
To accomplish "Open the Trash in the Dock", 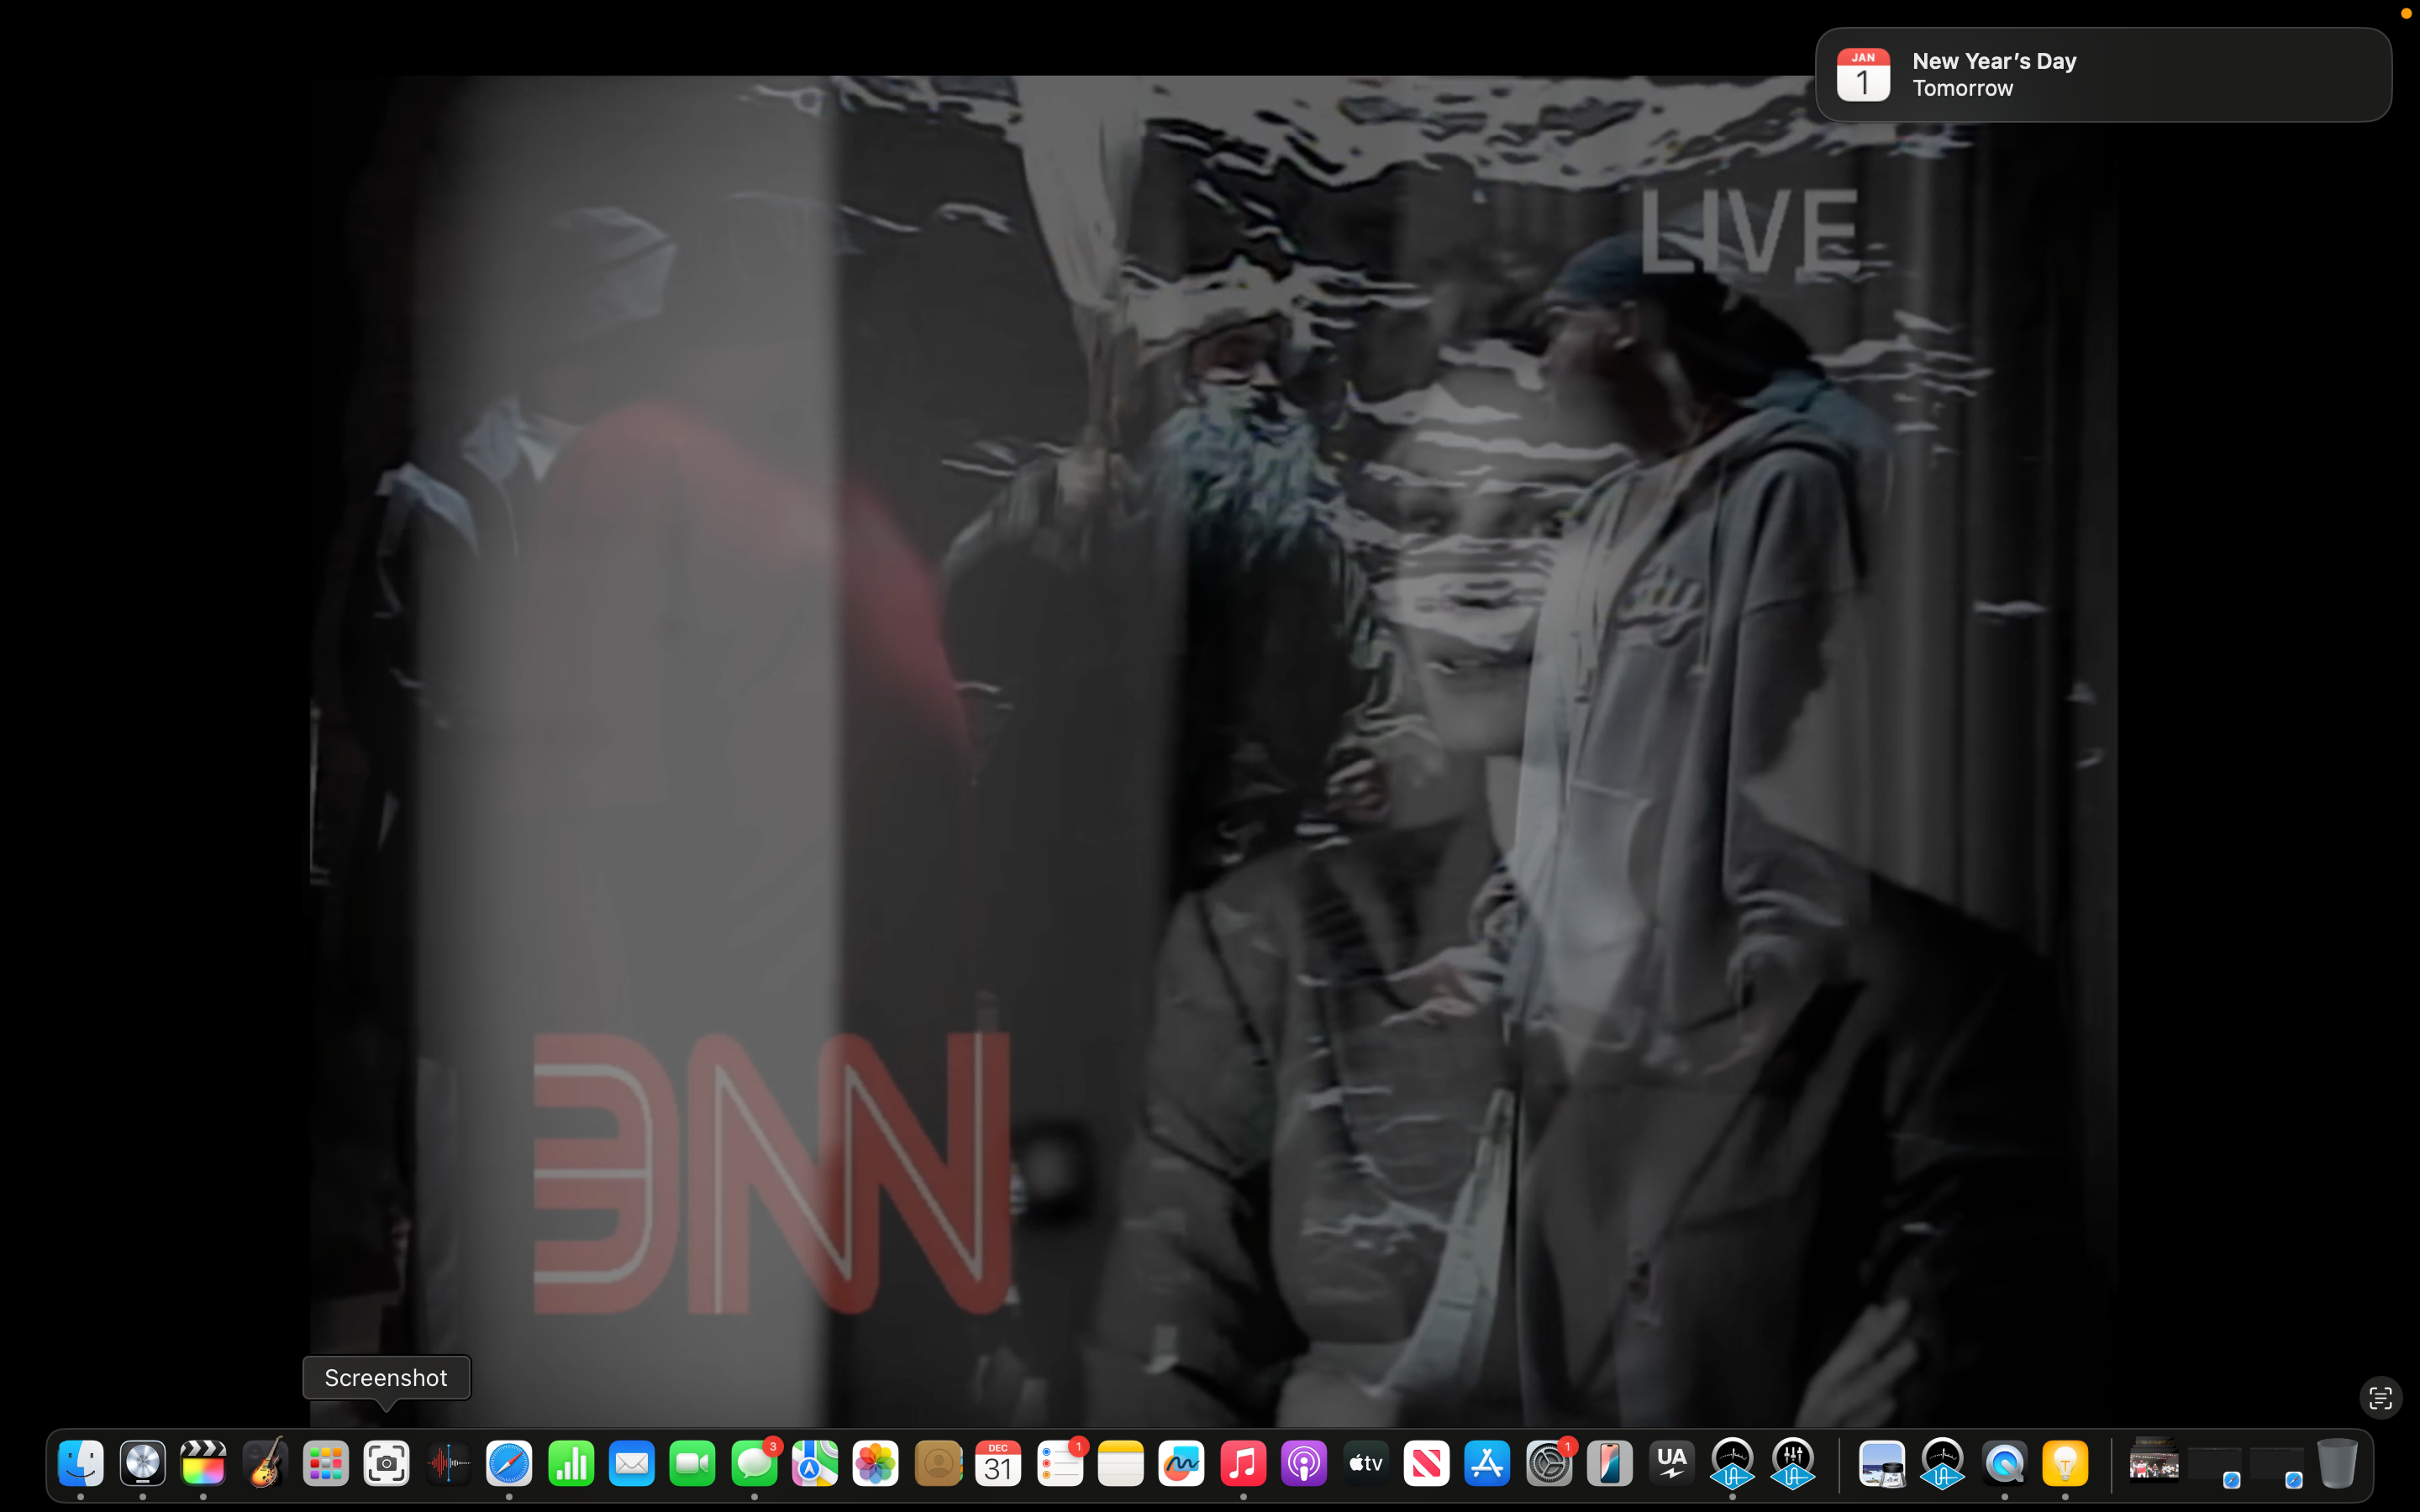I will click(2337, 1464).
